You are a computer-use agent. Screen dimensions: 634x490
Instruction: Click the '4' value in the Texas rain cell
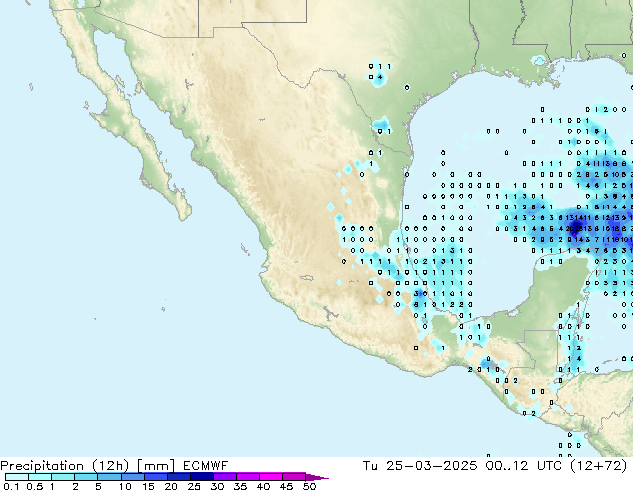[x=380, y=77]
